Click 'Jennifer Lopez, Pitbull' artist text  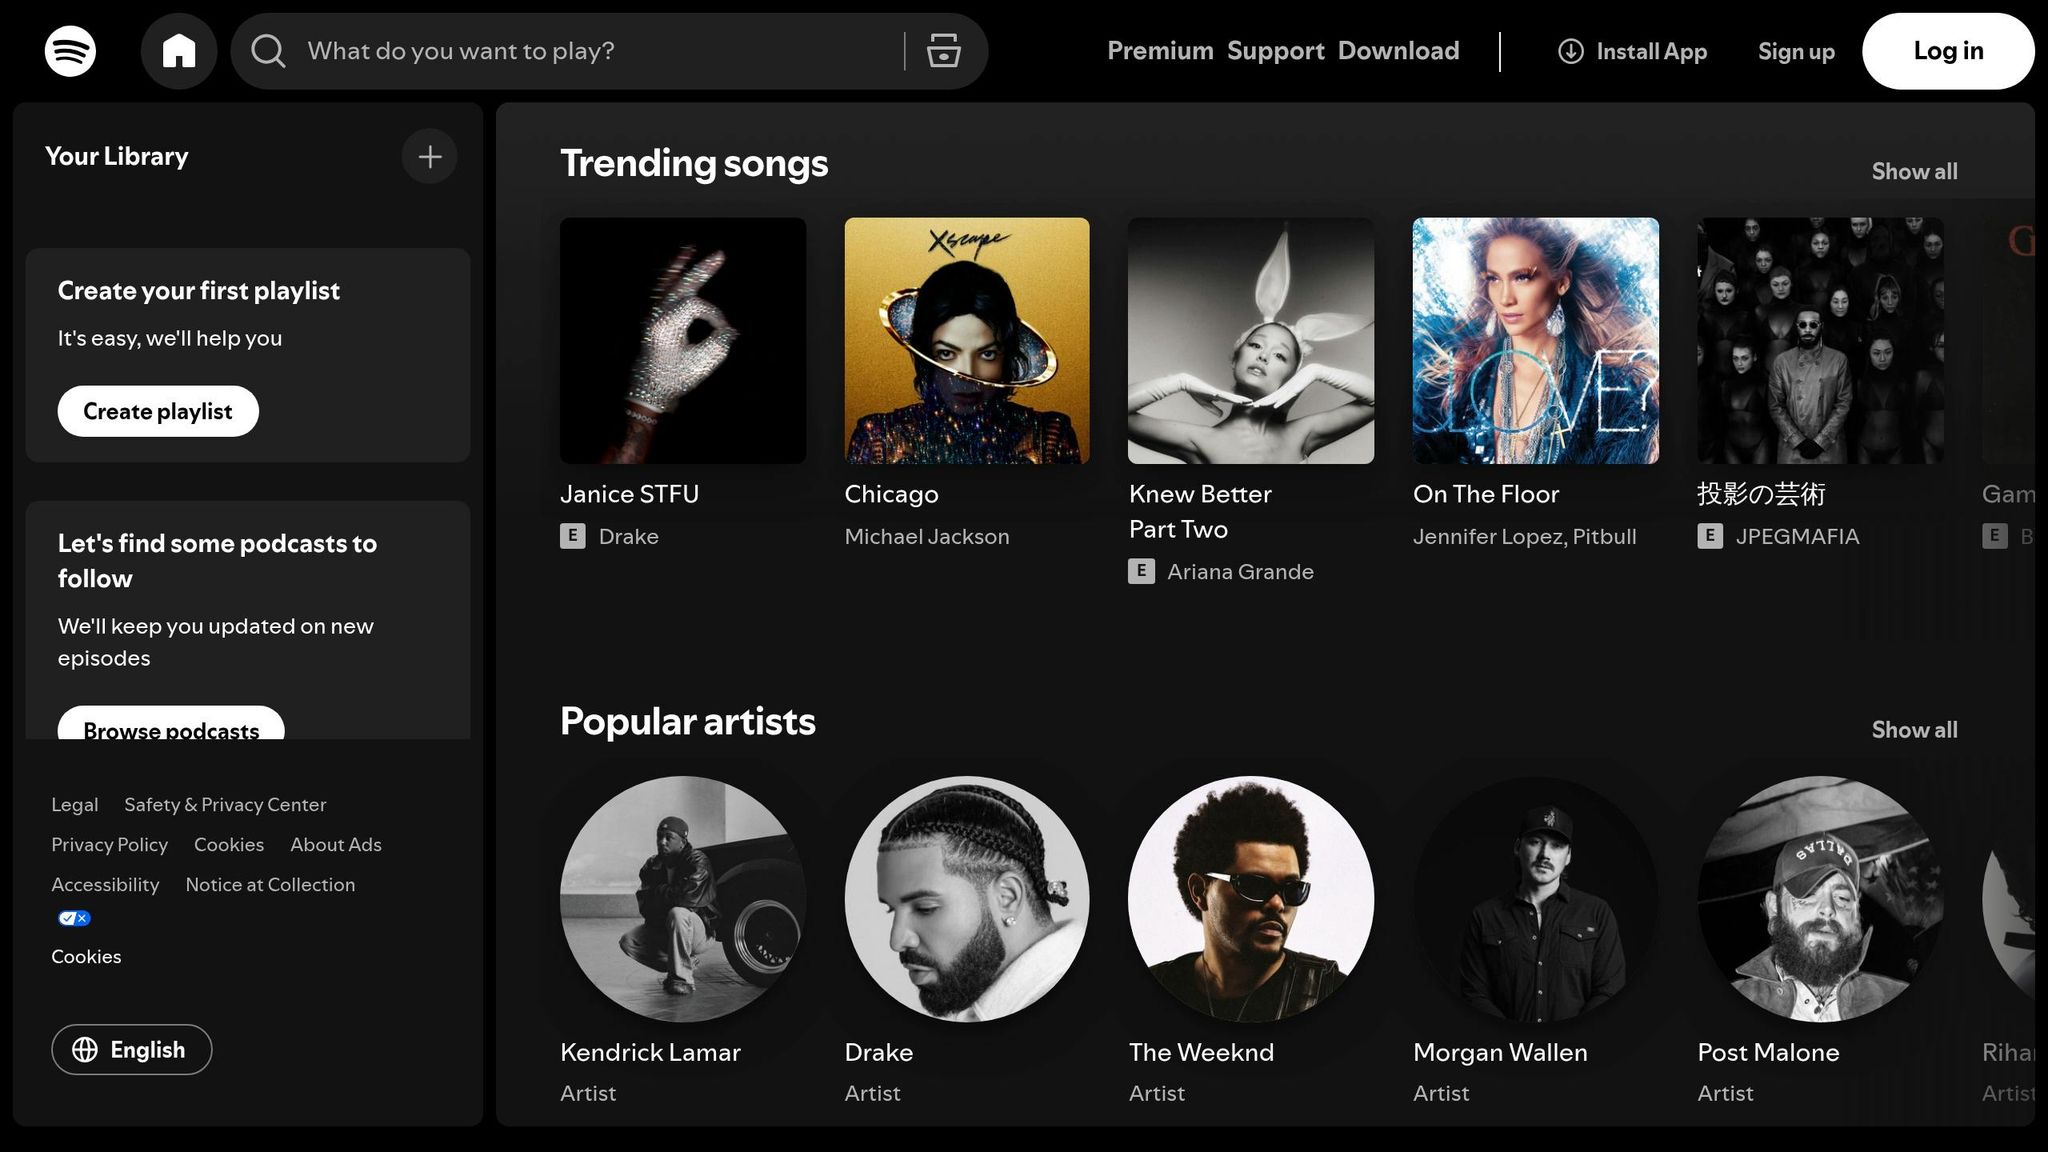coord(1524,536)
